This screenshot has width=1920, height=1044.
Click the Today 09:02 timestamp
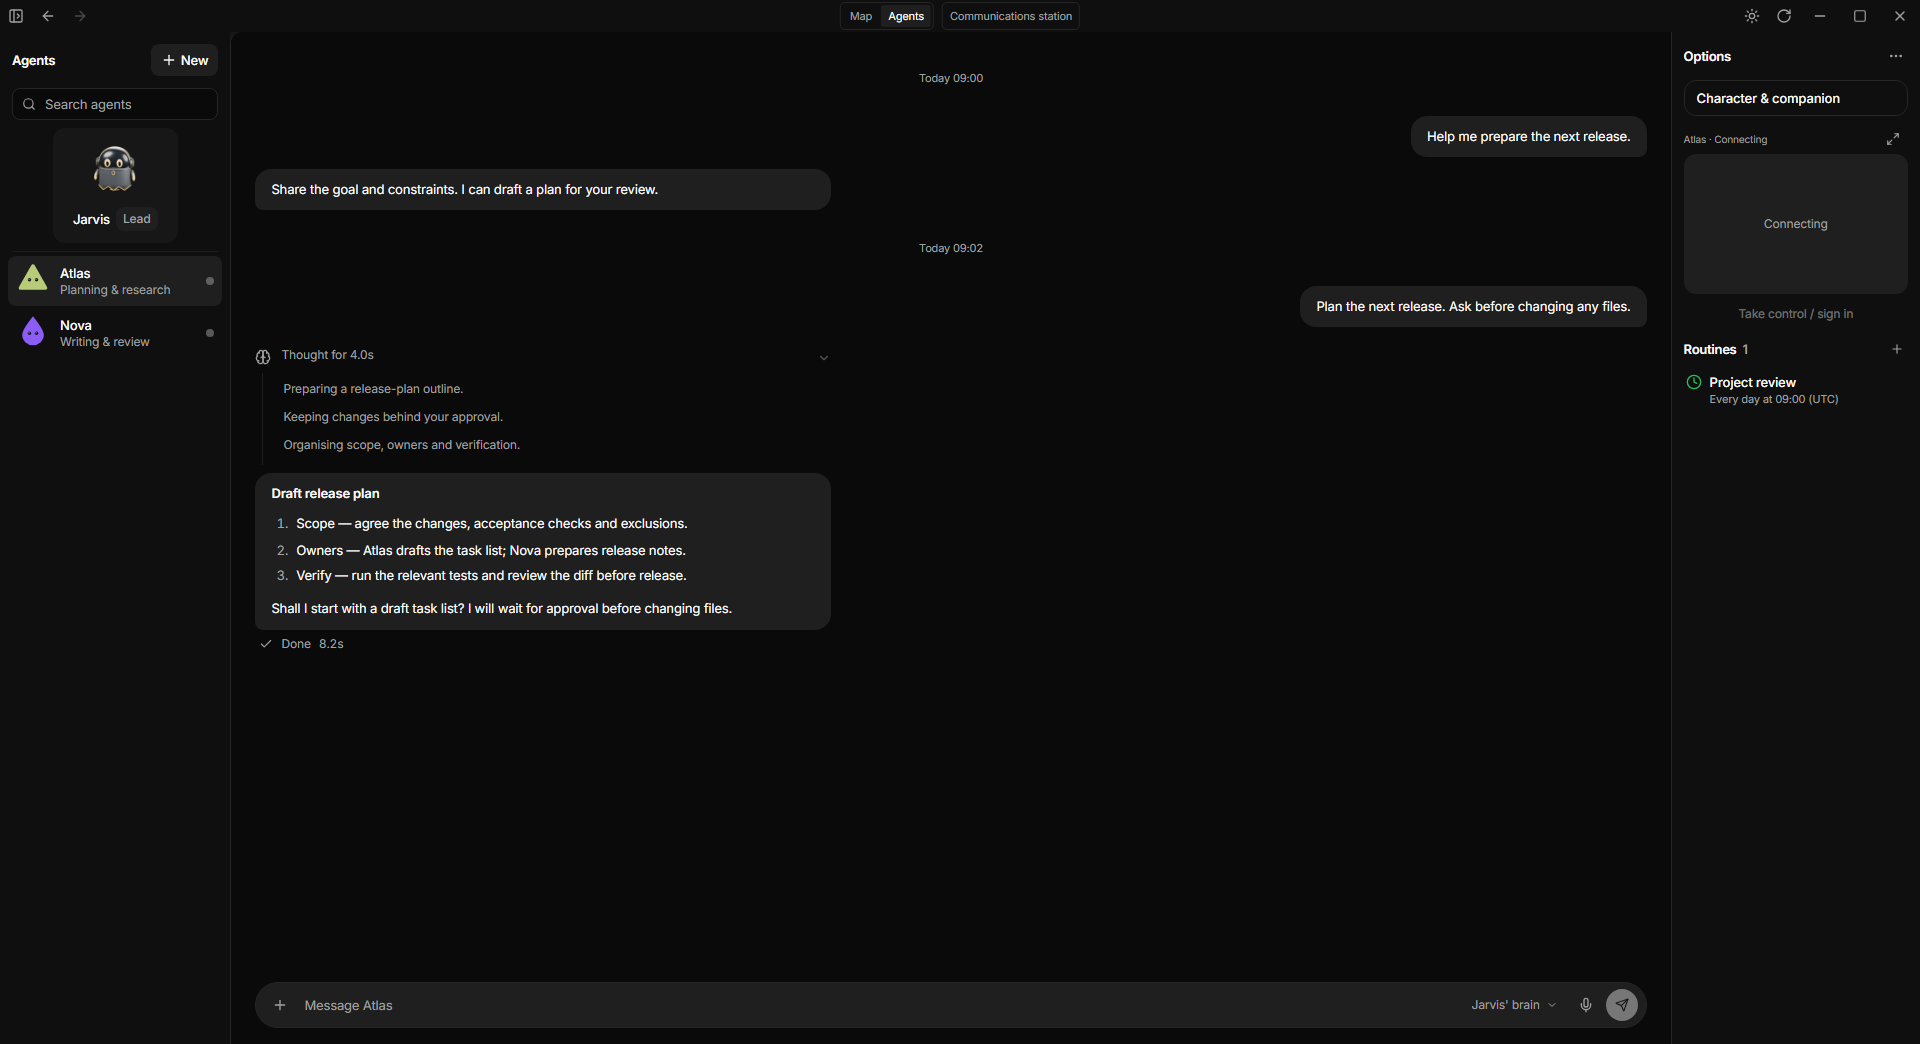click(x=951, y=248)
